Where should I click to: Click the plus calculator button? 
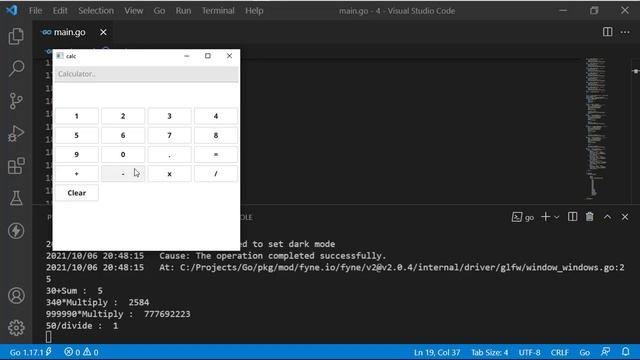tap(76, 173)
